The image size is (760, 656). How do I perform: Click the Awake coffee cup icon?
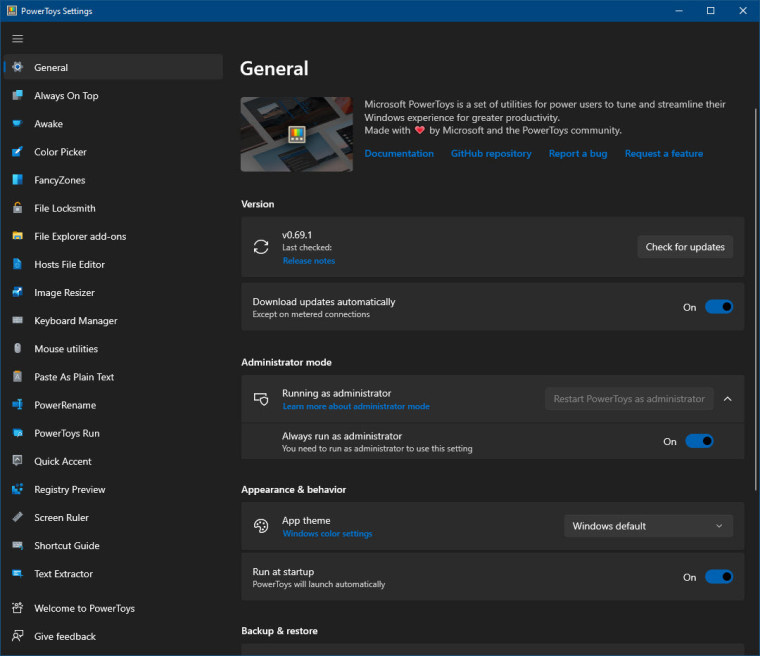pyautogui.click(x=17, y=124)
